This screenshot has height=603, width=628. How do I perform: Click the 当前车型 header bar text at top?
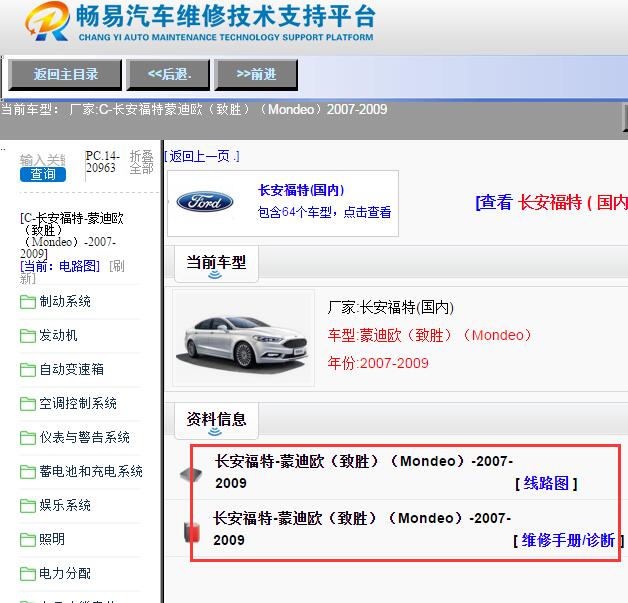tap(194, 109)
